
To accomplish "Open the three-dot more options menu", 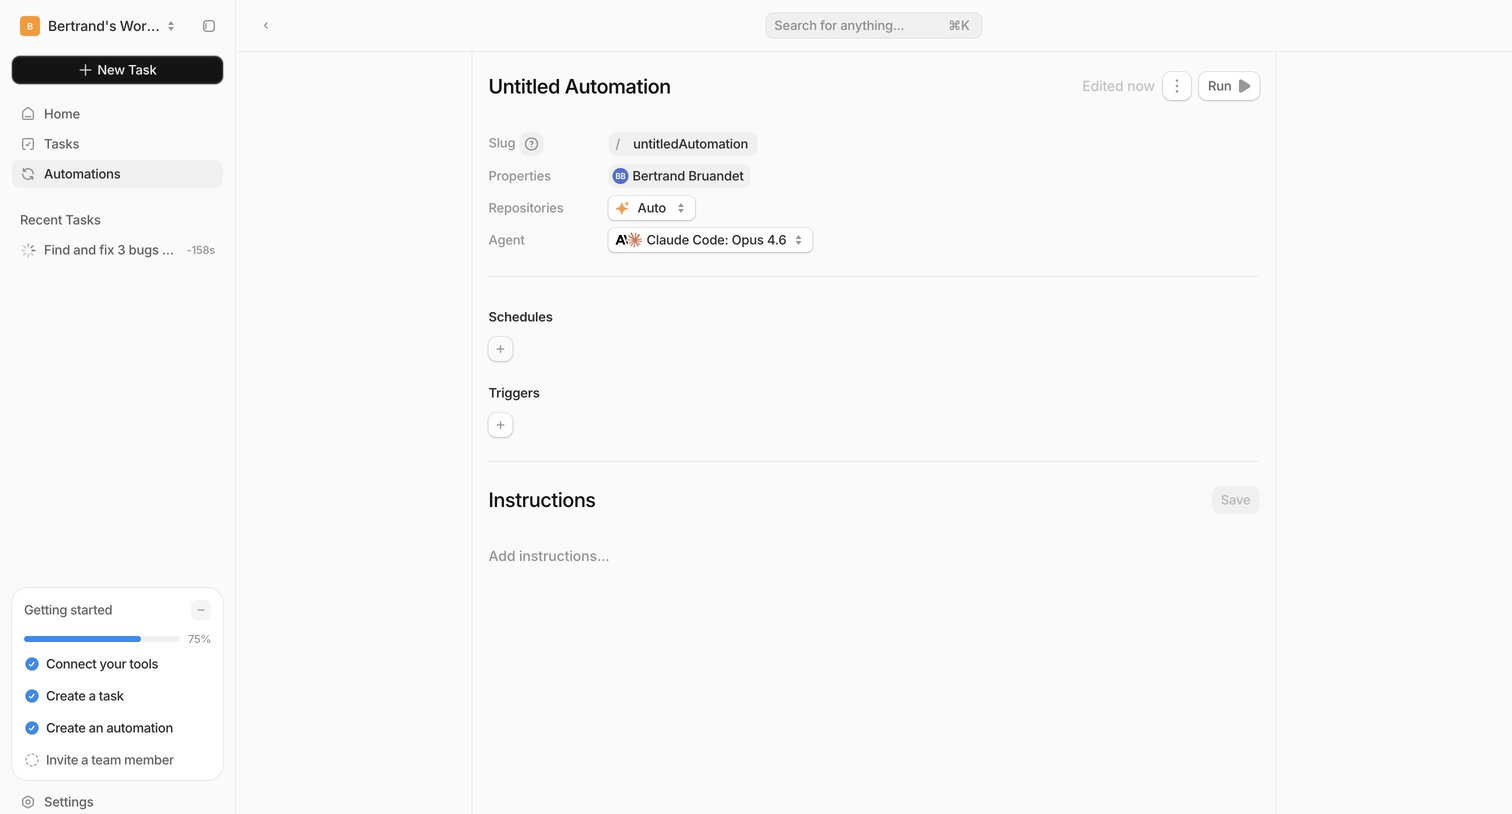I will pos(1177,86).
